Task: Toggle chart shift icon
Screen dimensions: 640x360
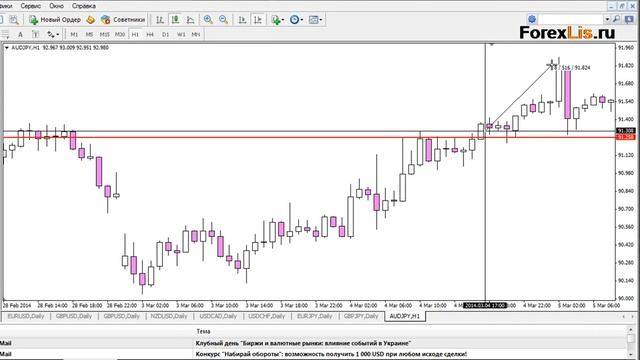Action: (x=258, y=20)
